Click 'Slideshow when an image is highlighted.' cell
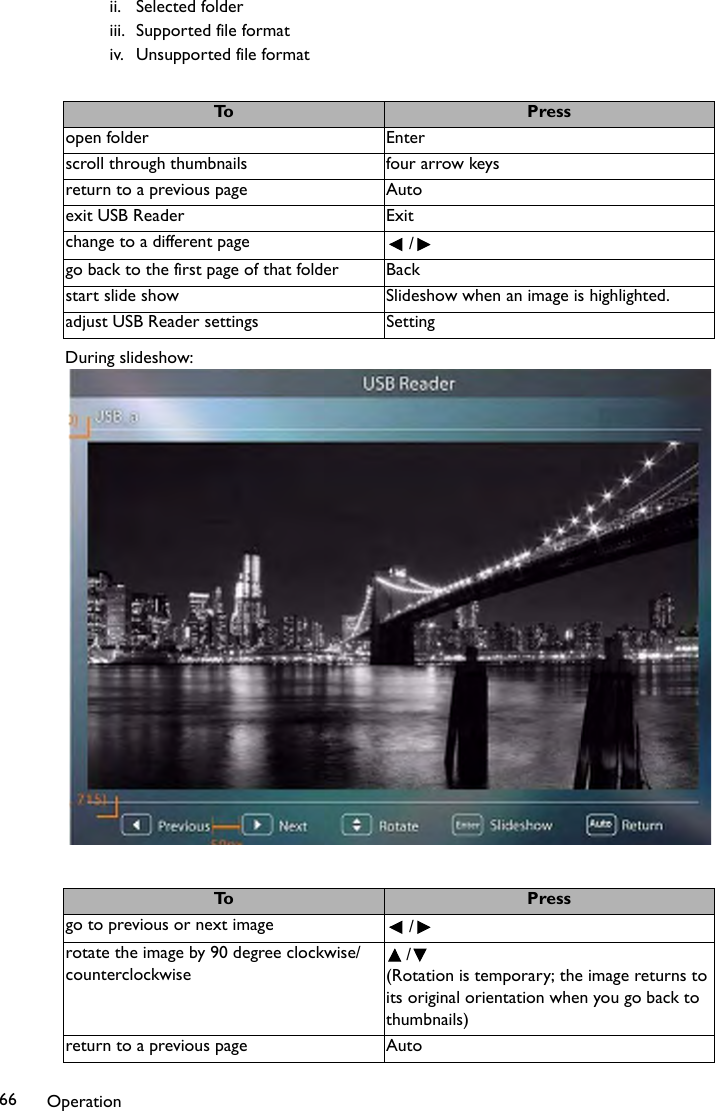The image size is (715, 1111). (x=549, y=299)
